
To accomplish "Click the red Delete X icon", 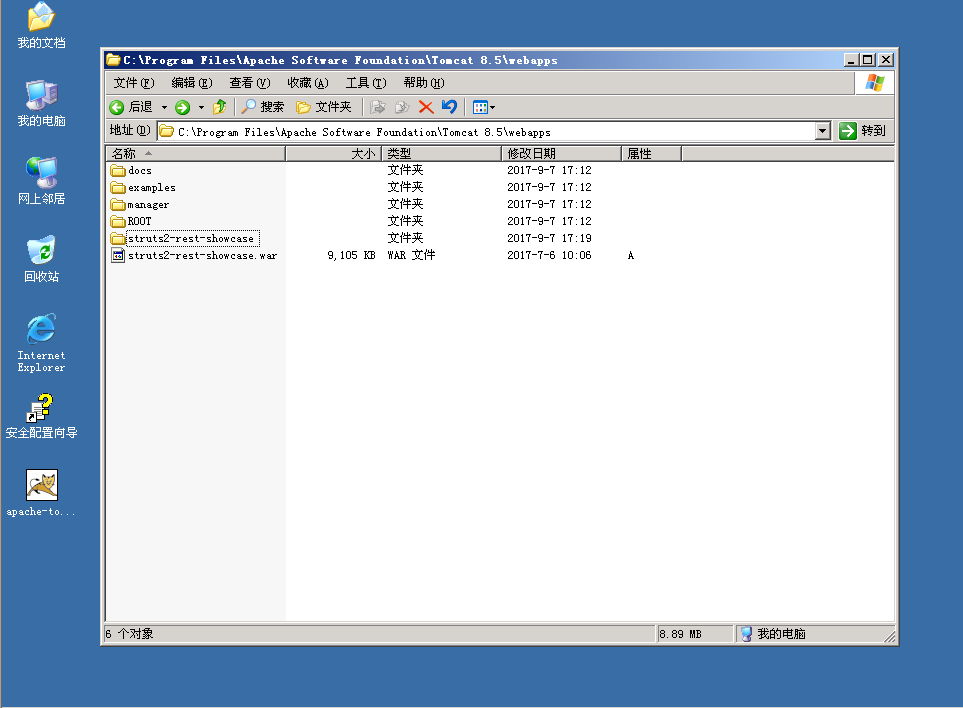I will [x=426, y=107].
